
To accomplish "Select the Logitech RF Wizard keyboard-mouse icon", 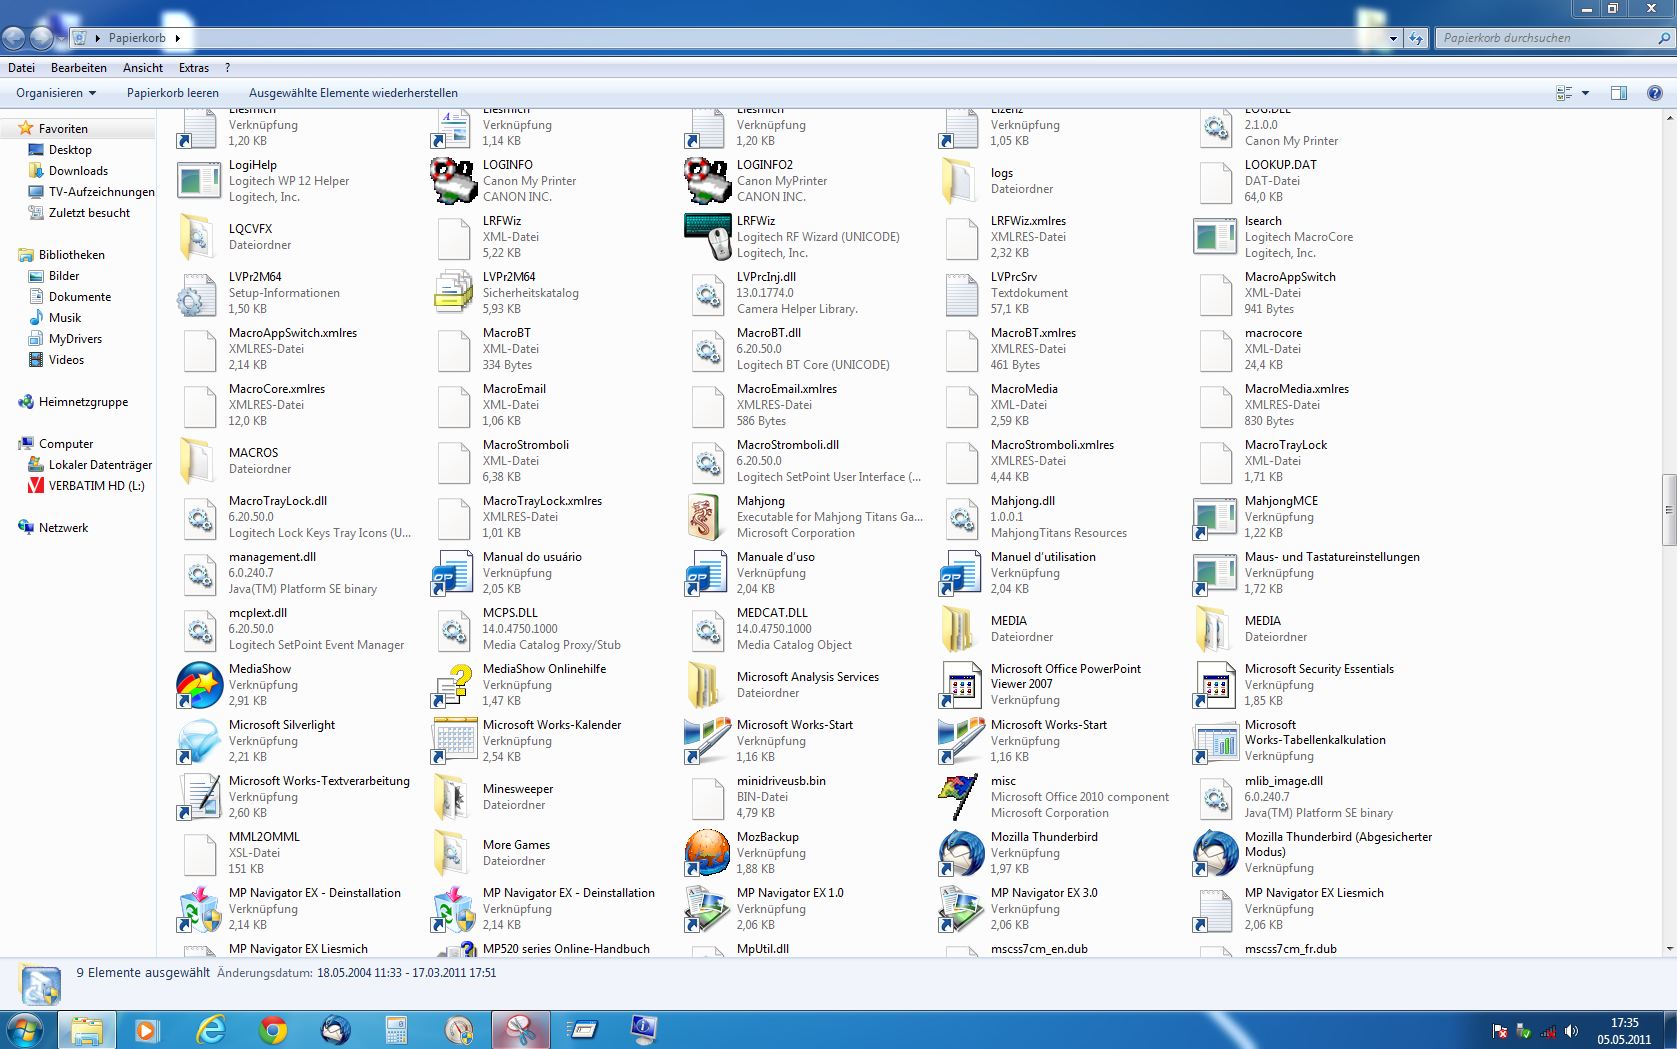I will 707,237.
